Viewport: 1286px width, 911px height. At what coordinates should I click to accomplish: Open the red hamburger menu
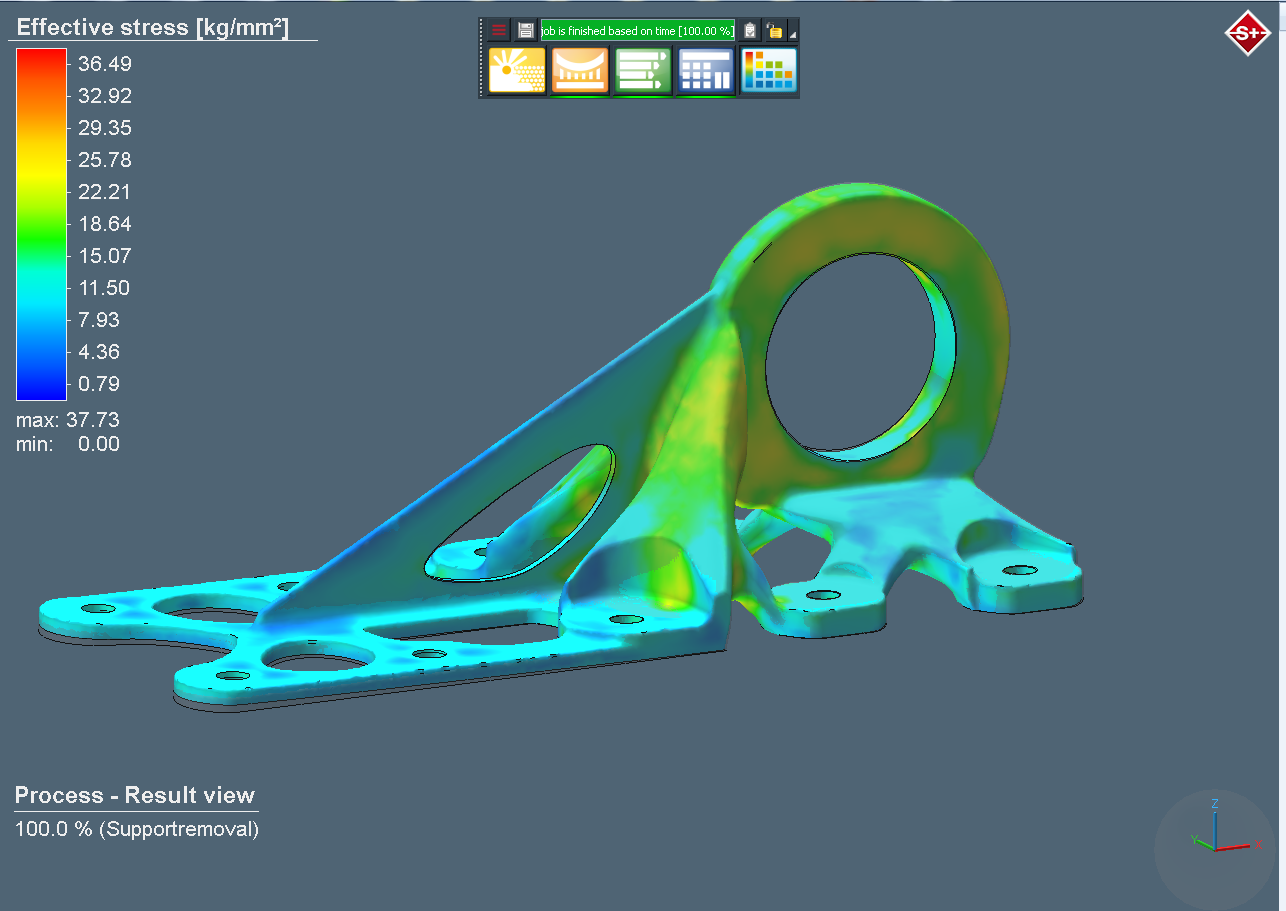498,30
